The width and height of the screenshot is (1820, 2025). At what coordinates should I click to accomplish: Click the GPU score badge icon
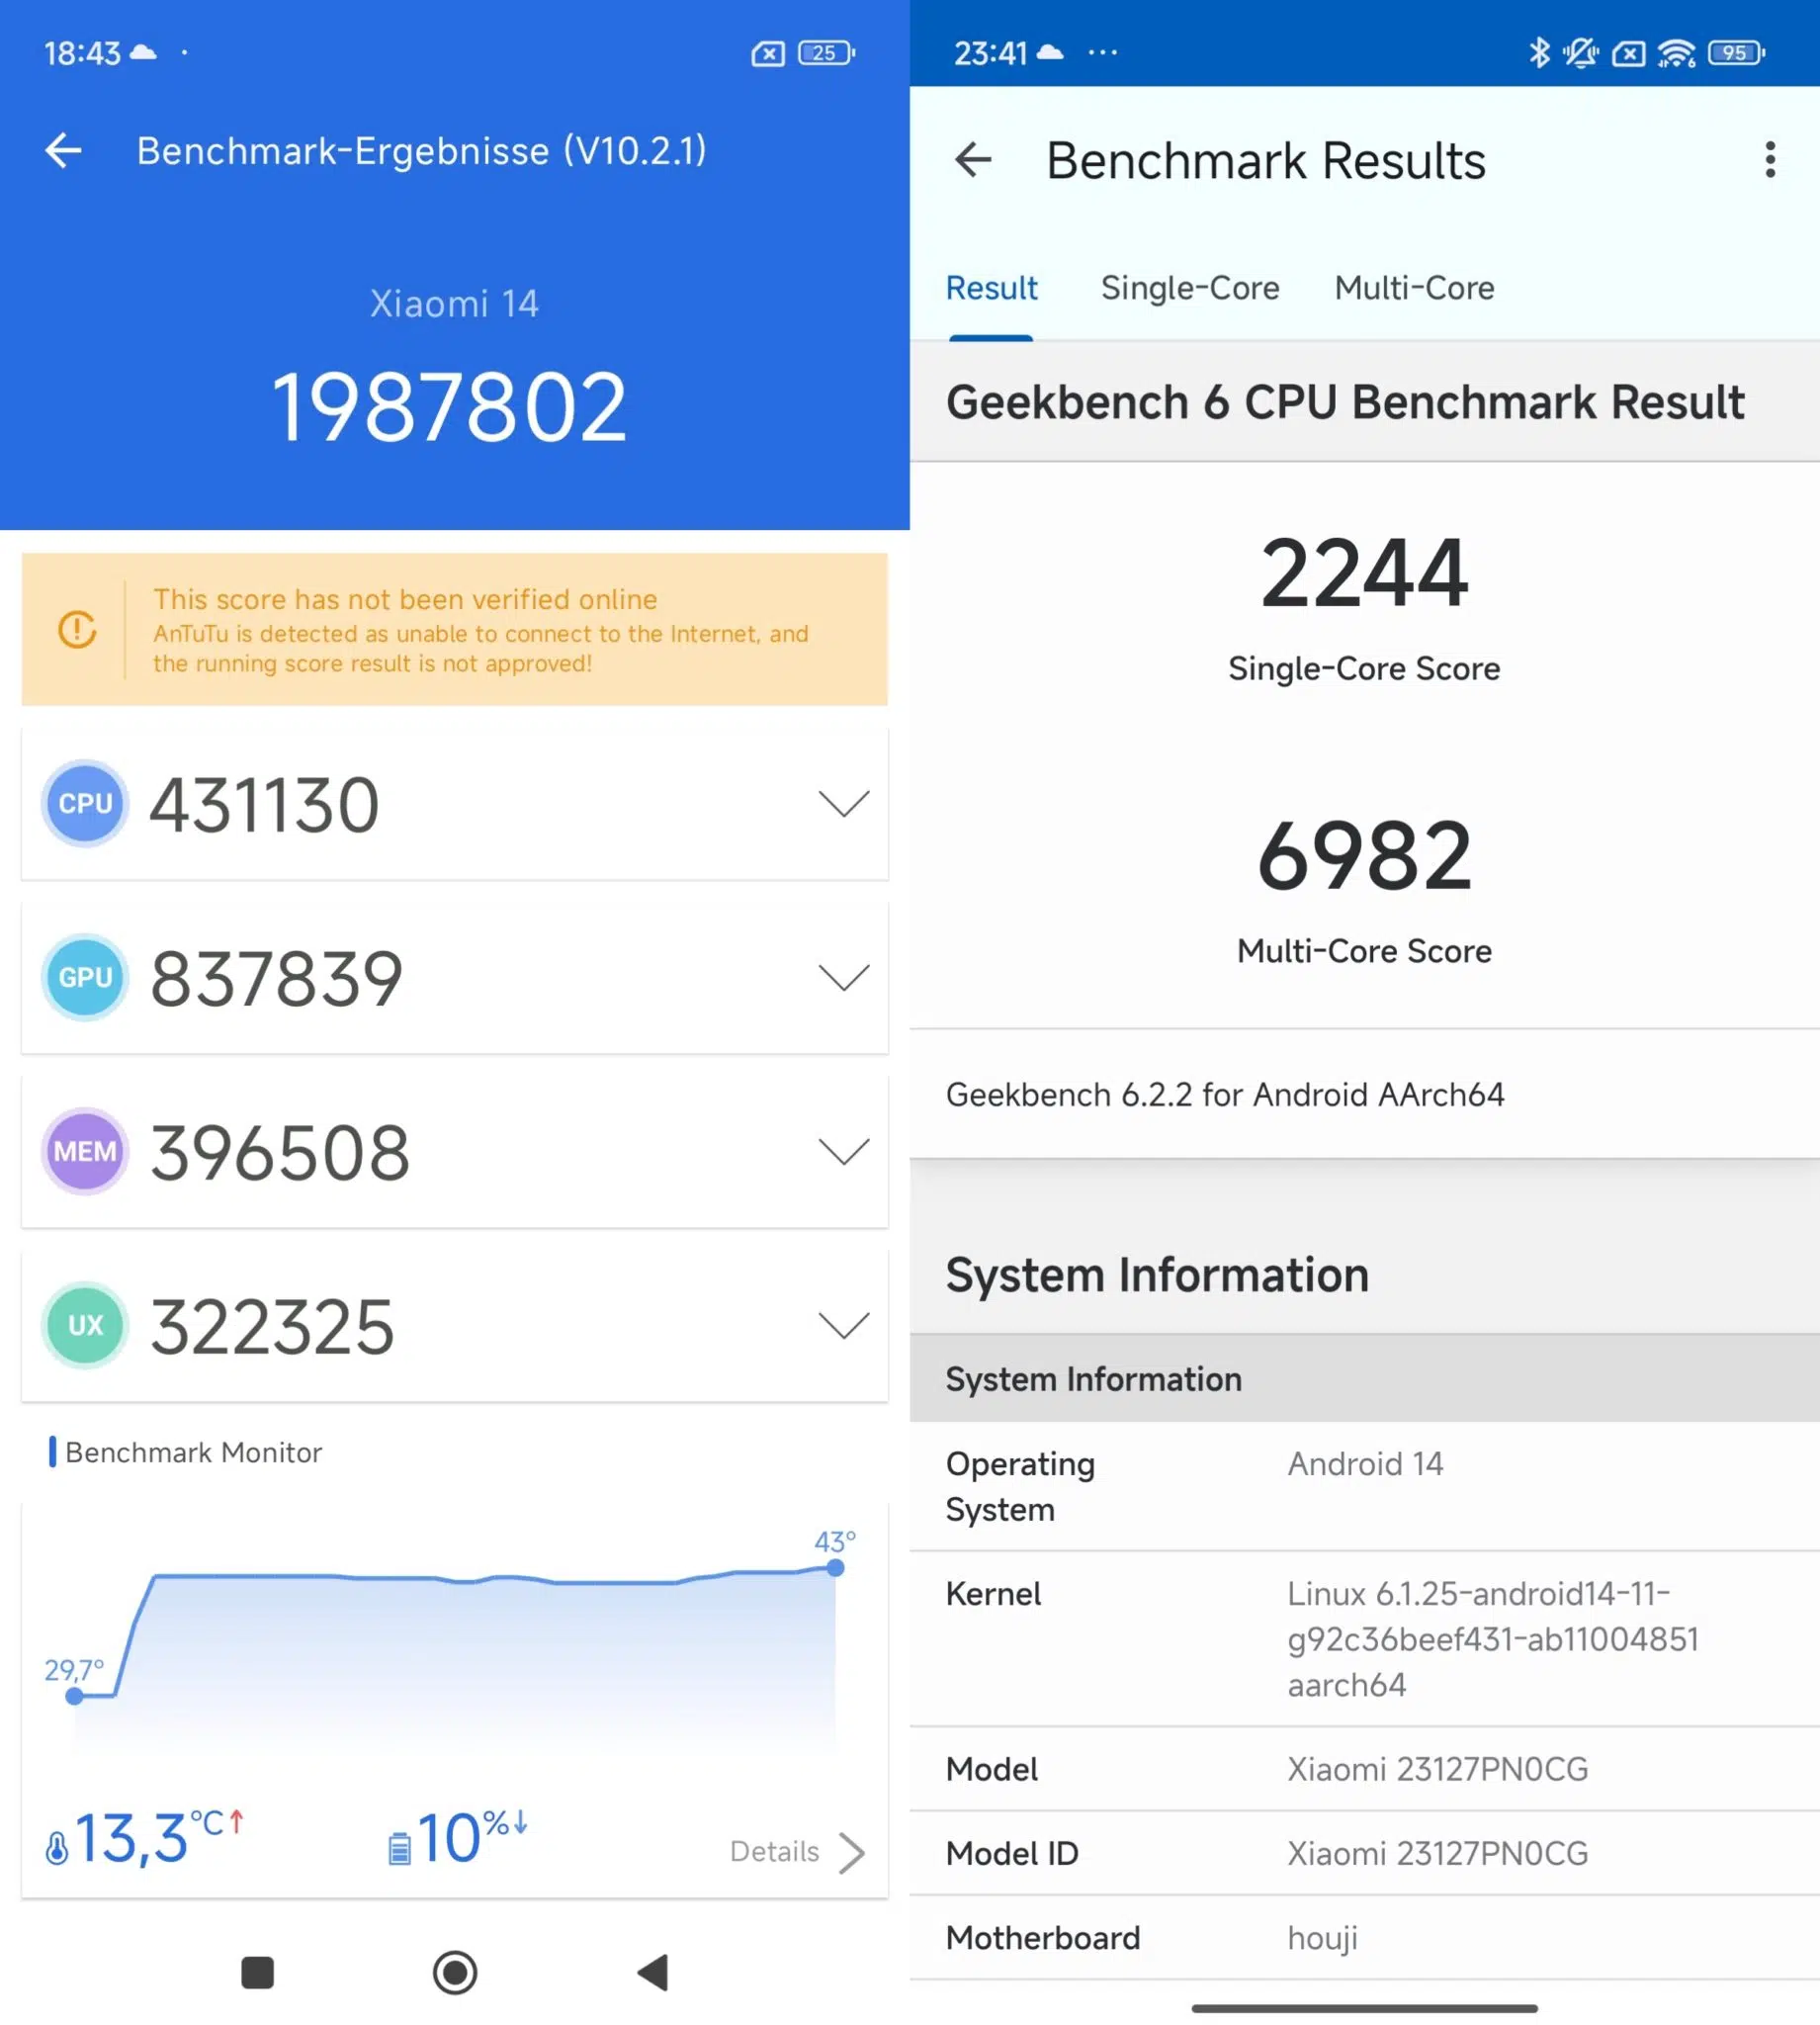point(85,977)
